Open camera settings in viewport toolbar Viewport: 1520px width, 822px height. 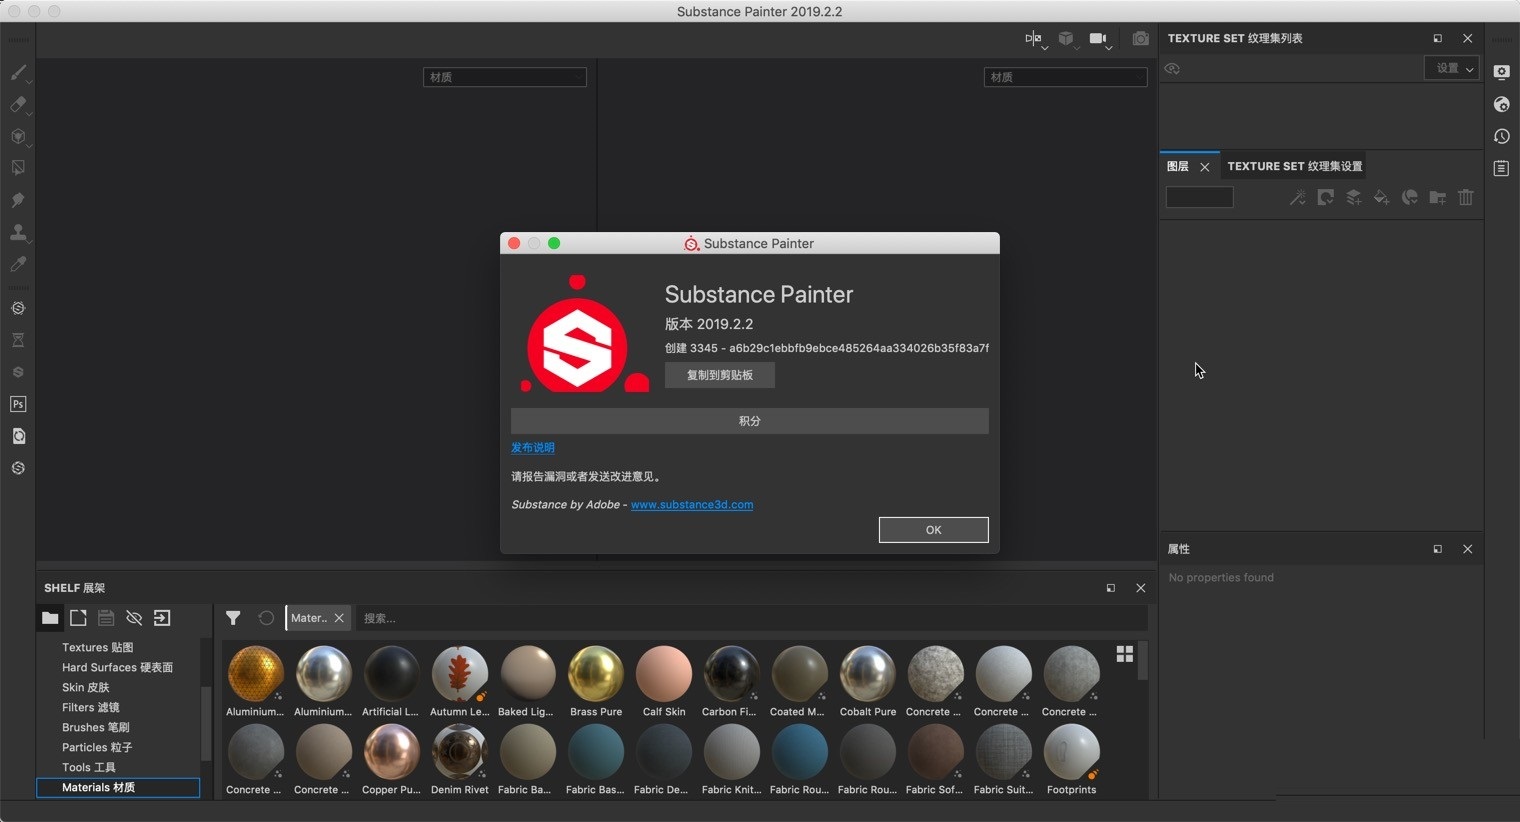[x=1099, y=38]
